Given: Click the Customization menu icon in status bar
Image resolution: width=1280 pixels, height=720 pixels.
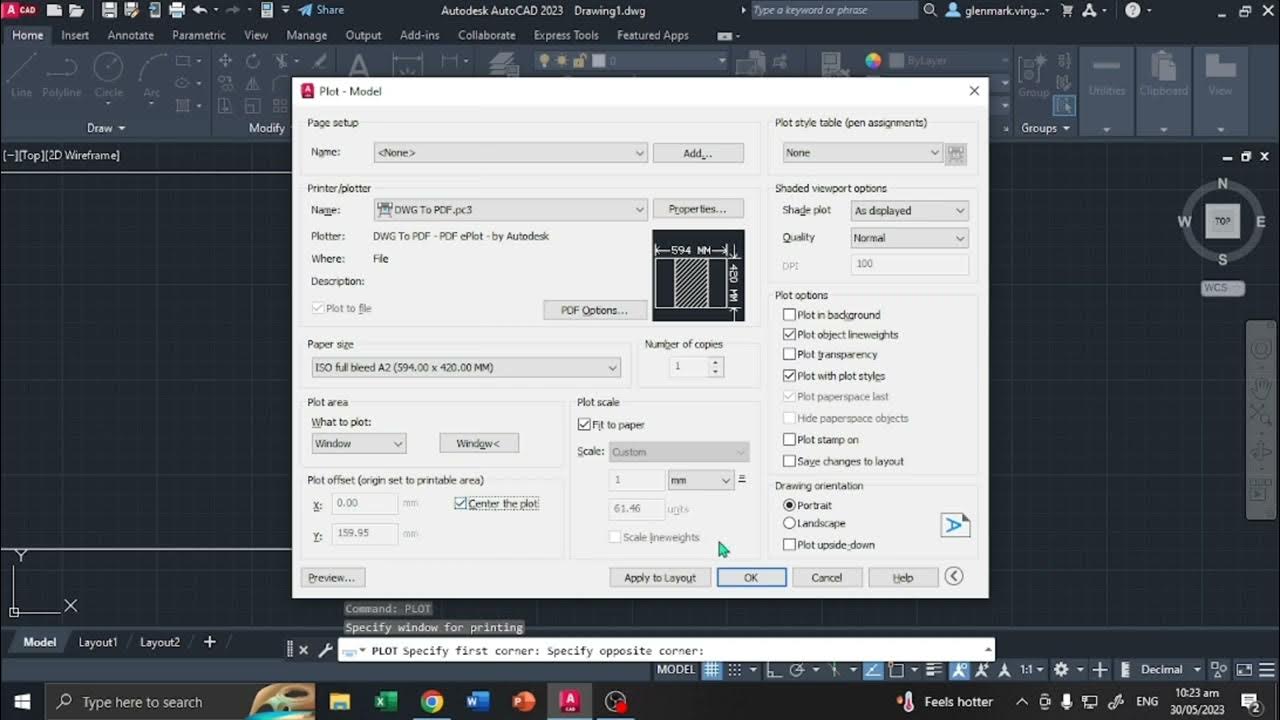Looking at the screenshot, I should point(1266,670).
